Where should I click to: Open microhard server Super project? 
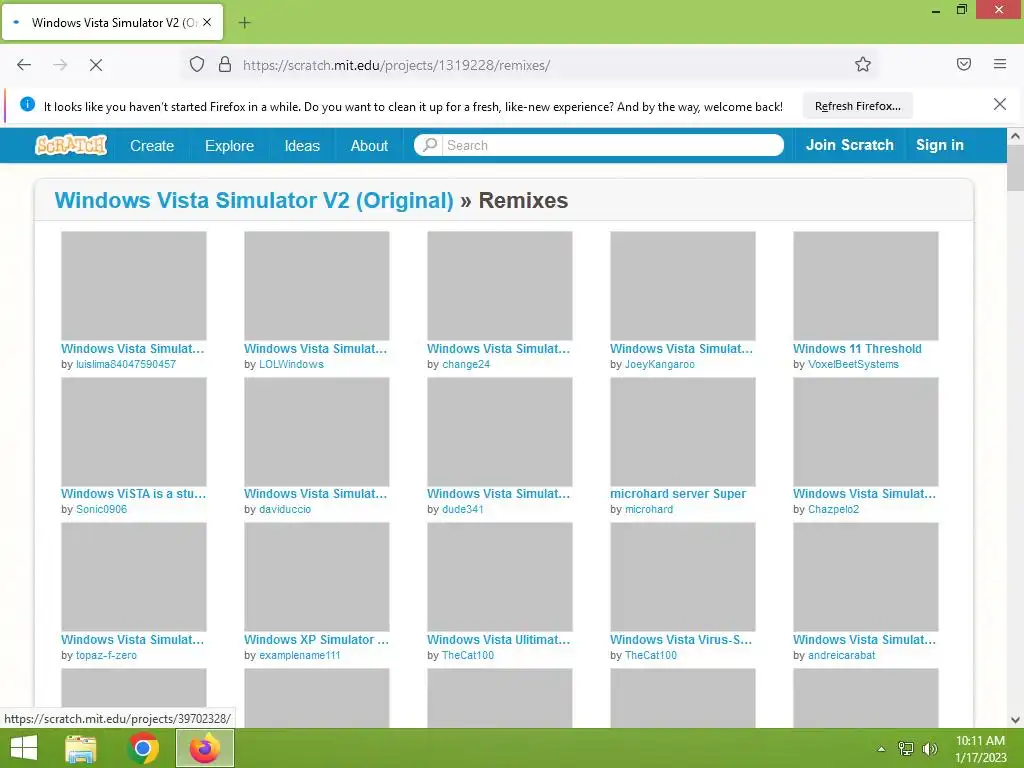[x=678, y=494]
